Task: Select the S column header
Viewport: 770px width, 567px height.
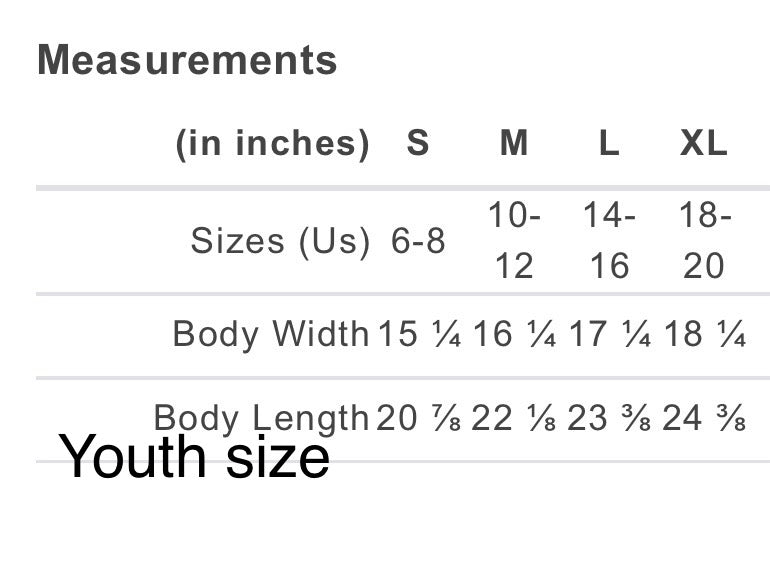Action: [418, 144]
